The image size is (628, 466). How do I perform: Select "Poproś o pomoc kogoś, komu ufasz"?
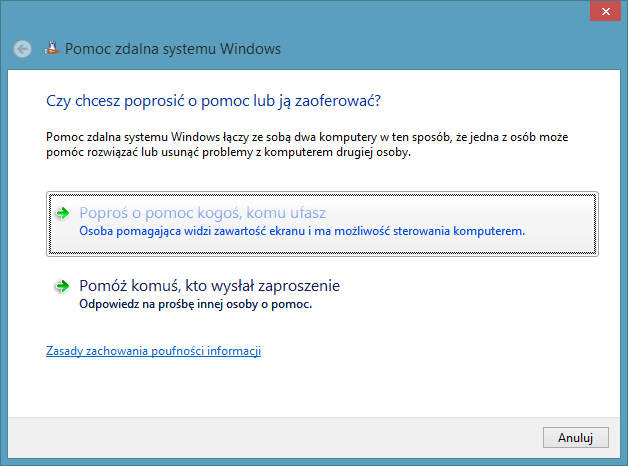[x=202, y=213]
